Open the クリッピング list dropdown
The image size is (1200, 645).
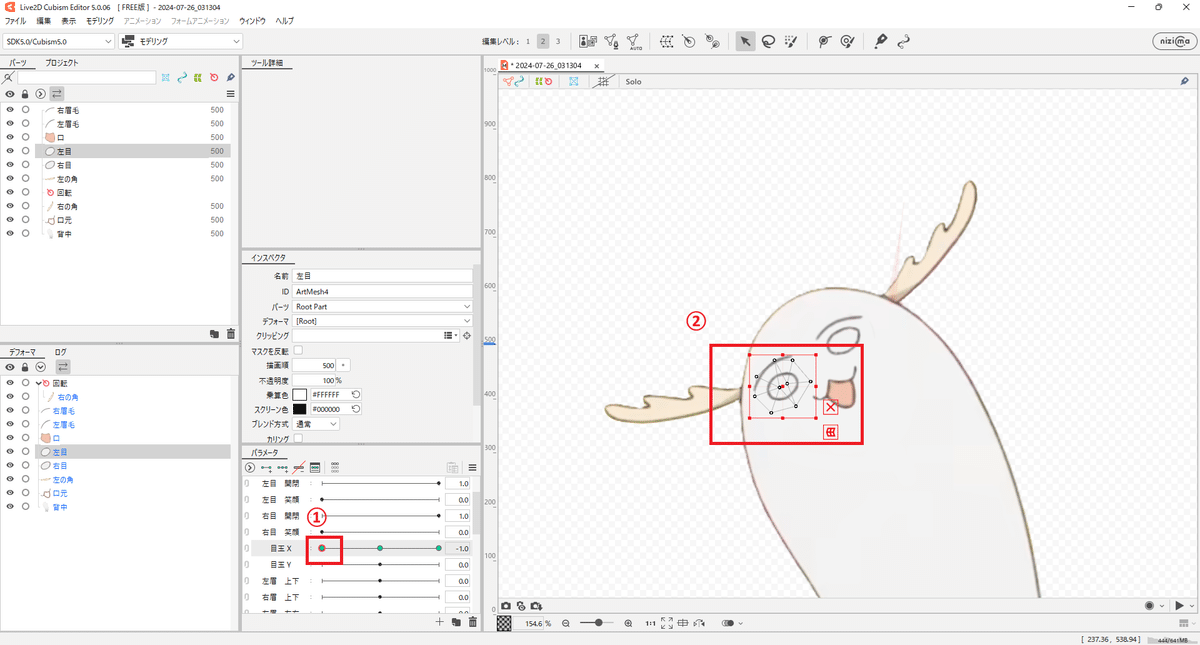[451, 336]
